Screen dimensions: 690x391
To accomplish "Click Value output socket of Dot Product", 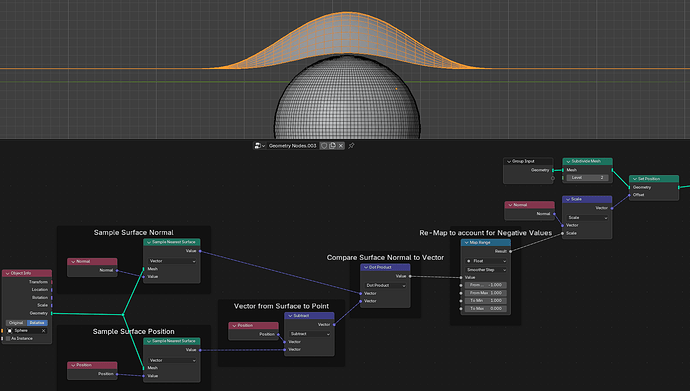I will (x=410, y=276).
